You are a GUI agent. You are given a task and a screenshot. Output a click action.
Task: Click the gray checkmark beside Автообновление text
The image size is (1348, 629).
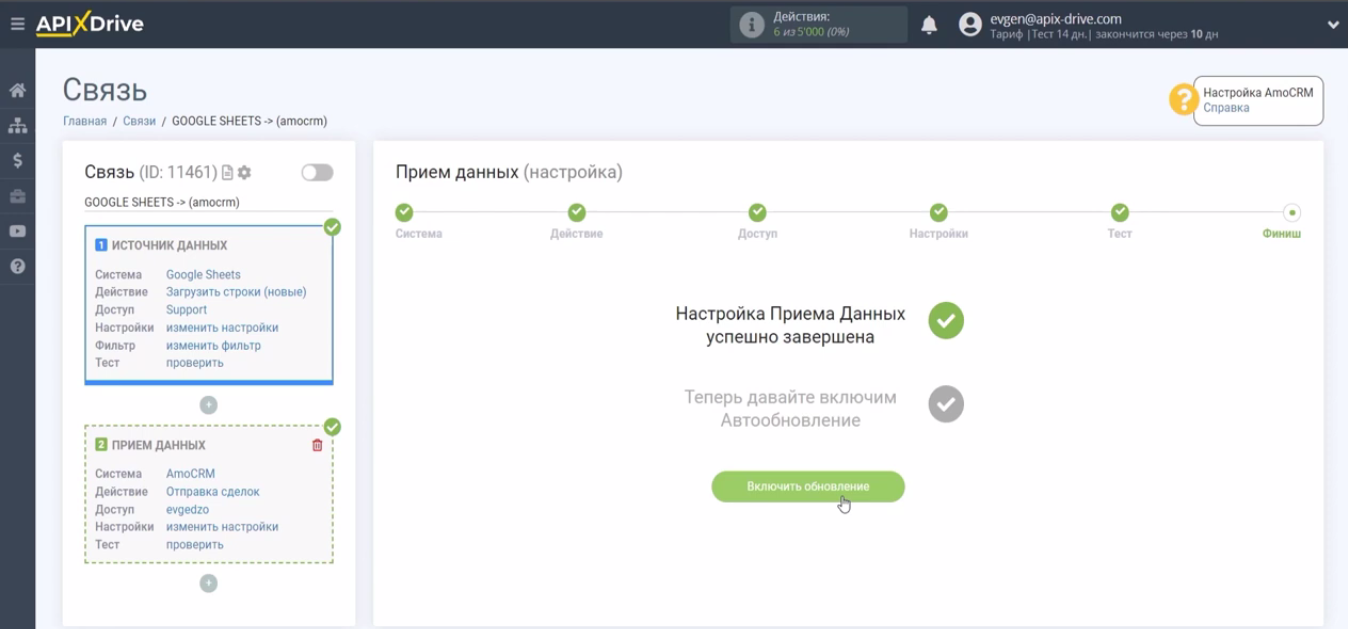(946, 404)
